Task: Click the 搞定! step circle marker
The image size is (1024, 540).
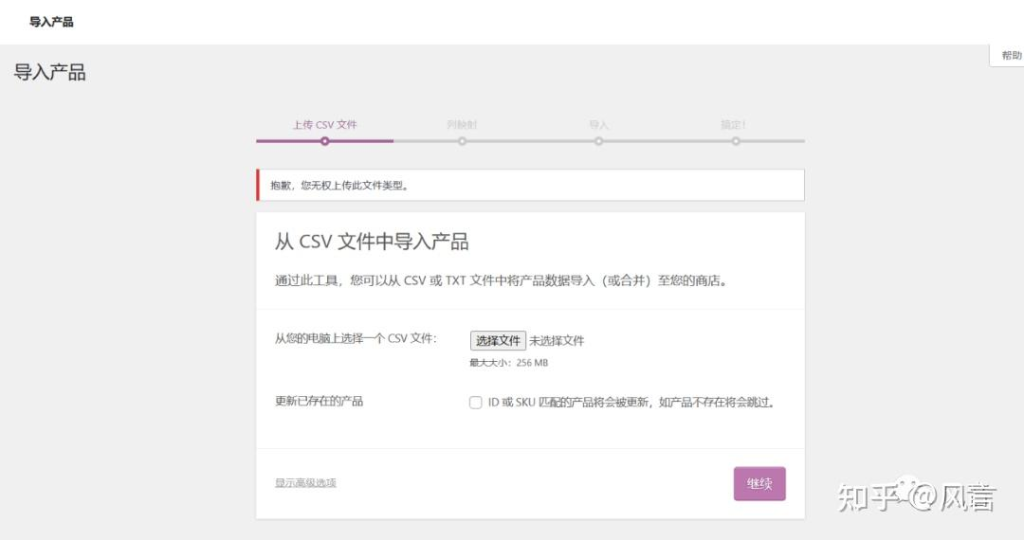Action: pyautogui.click(x=735, y=141)
